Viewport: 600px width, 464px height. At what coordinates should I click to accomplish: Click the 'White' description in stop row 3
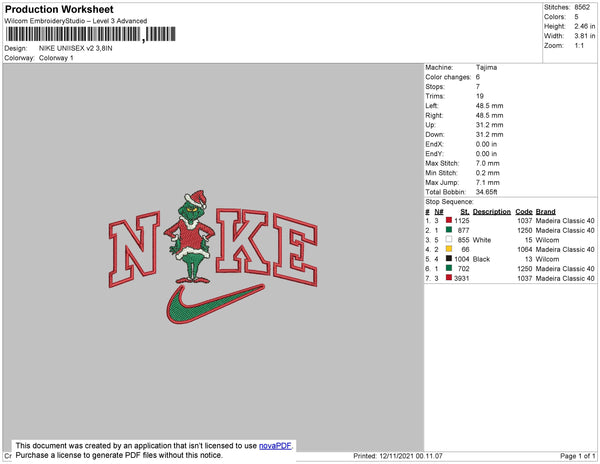click(482, 240)
